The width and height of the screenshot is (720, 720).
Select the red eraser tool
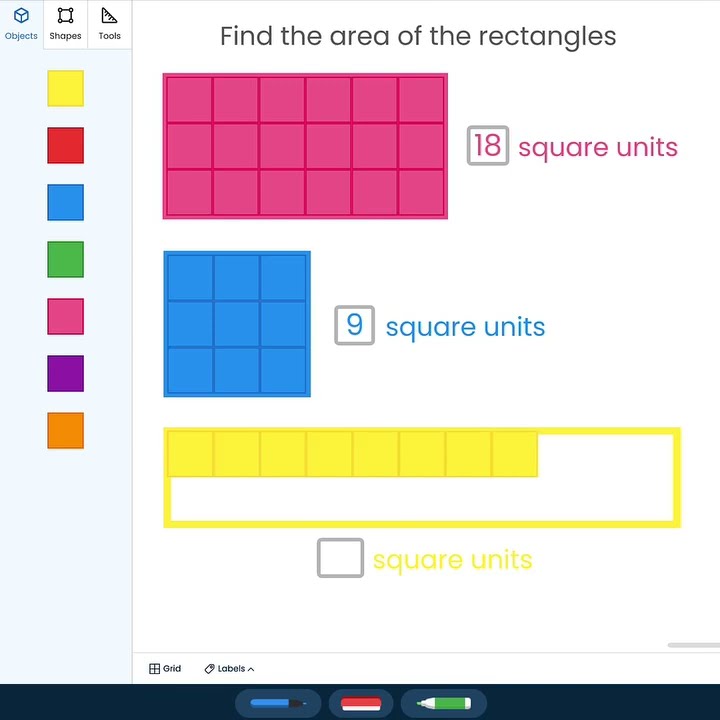pyautogui.click(x=361, y=703)
